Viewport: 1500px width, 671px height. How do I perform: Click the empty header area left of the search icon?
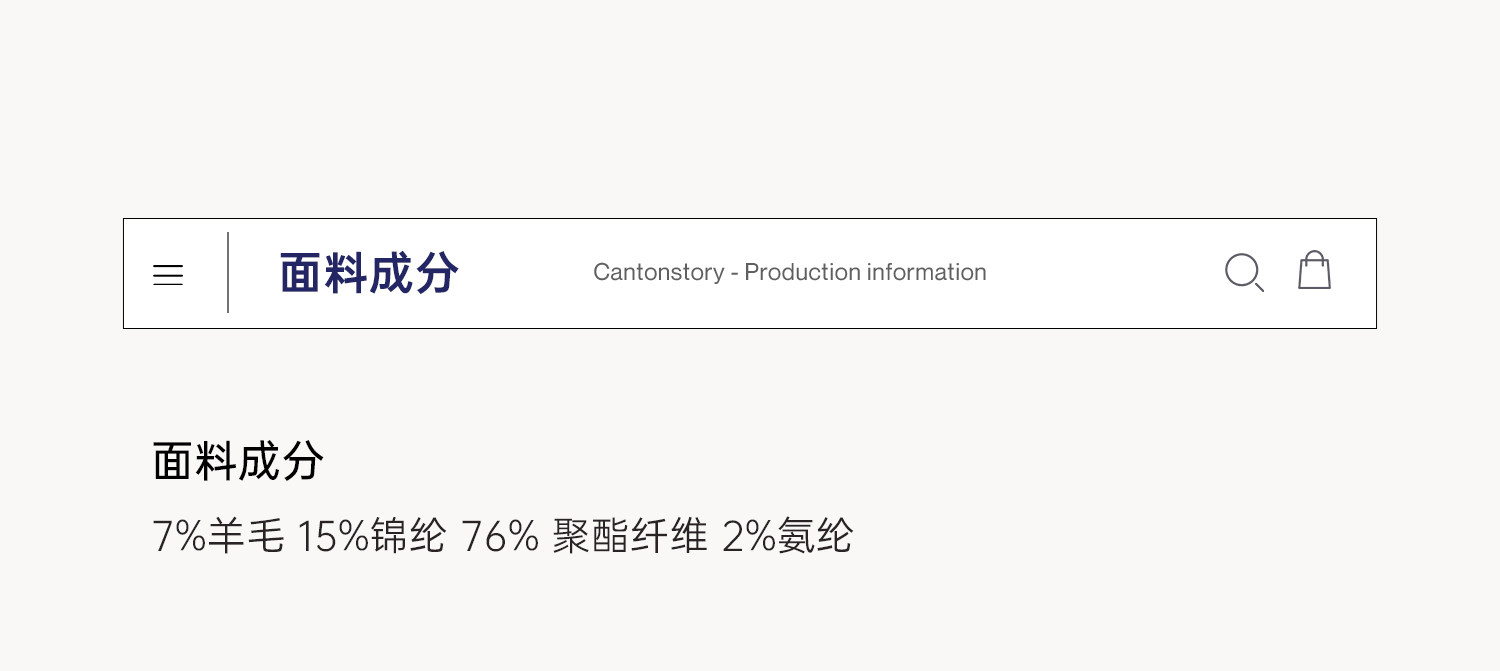coord(1100,272)
